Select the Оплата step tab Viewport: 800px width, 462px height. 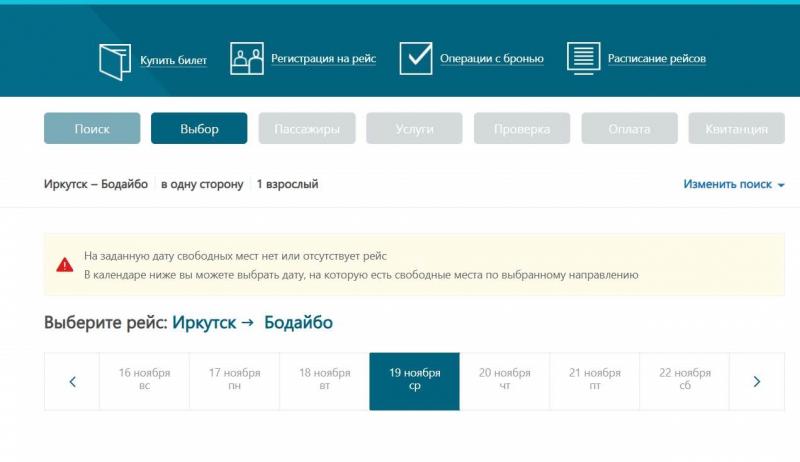pos(629,129)
